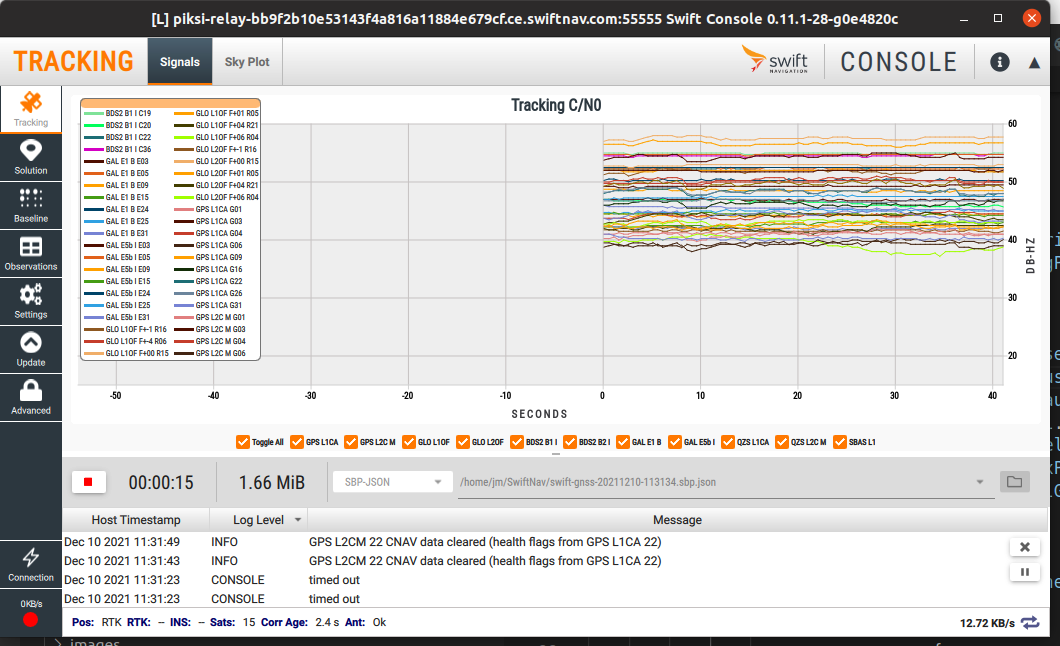Image resolution: width=1060 pixels, height=646 pixels.
Task: Toggle All signals checkbox
Action: click(243, 442)
